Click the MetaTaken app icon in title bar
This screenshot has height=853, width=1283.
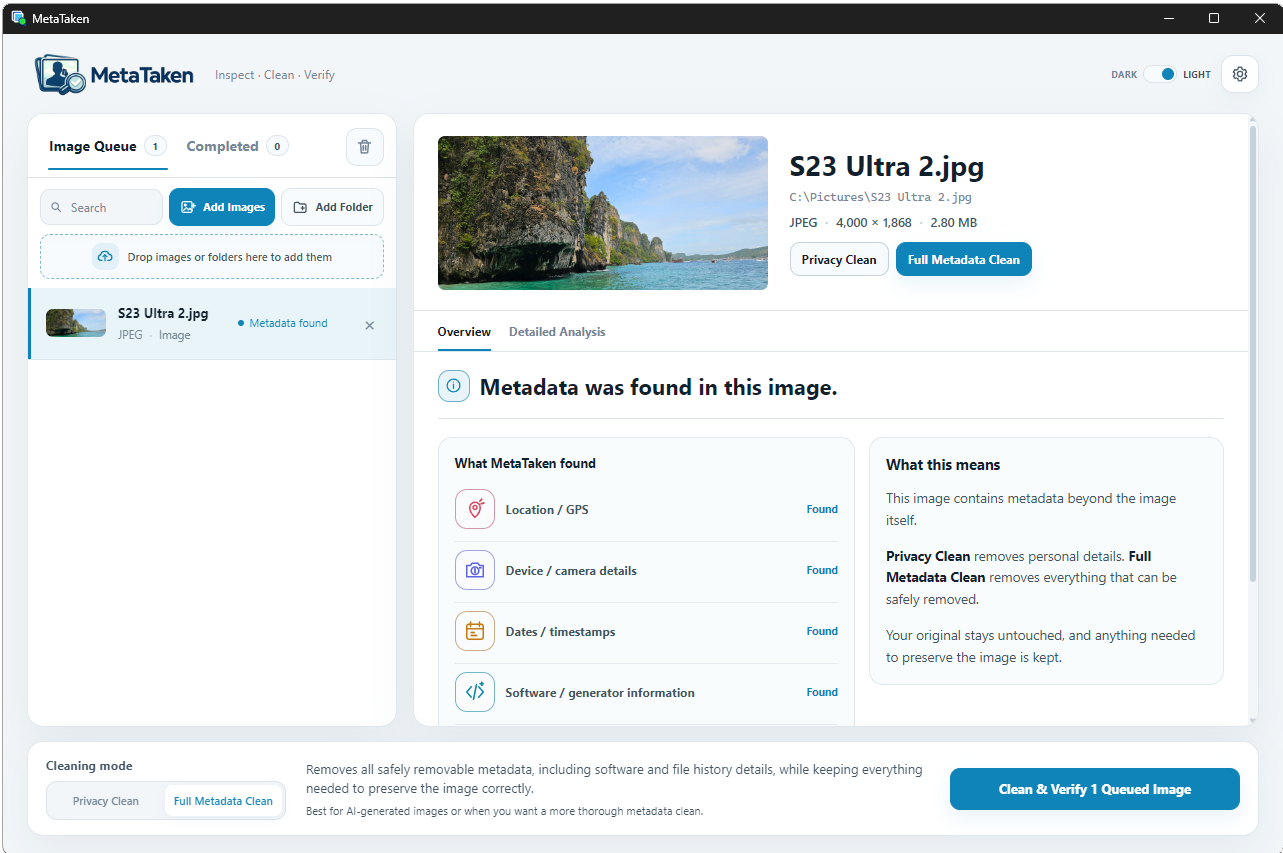(18, 18)
